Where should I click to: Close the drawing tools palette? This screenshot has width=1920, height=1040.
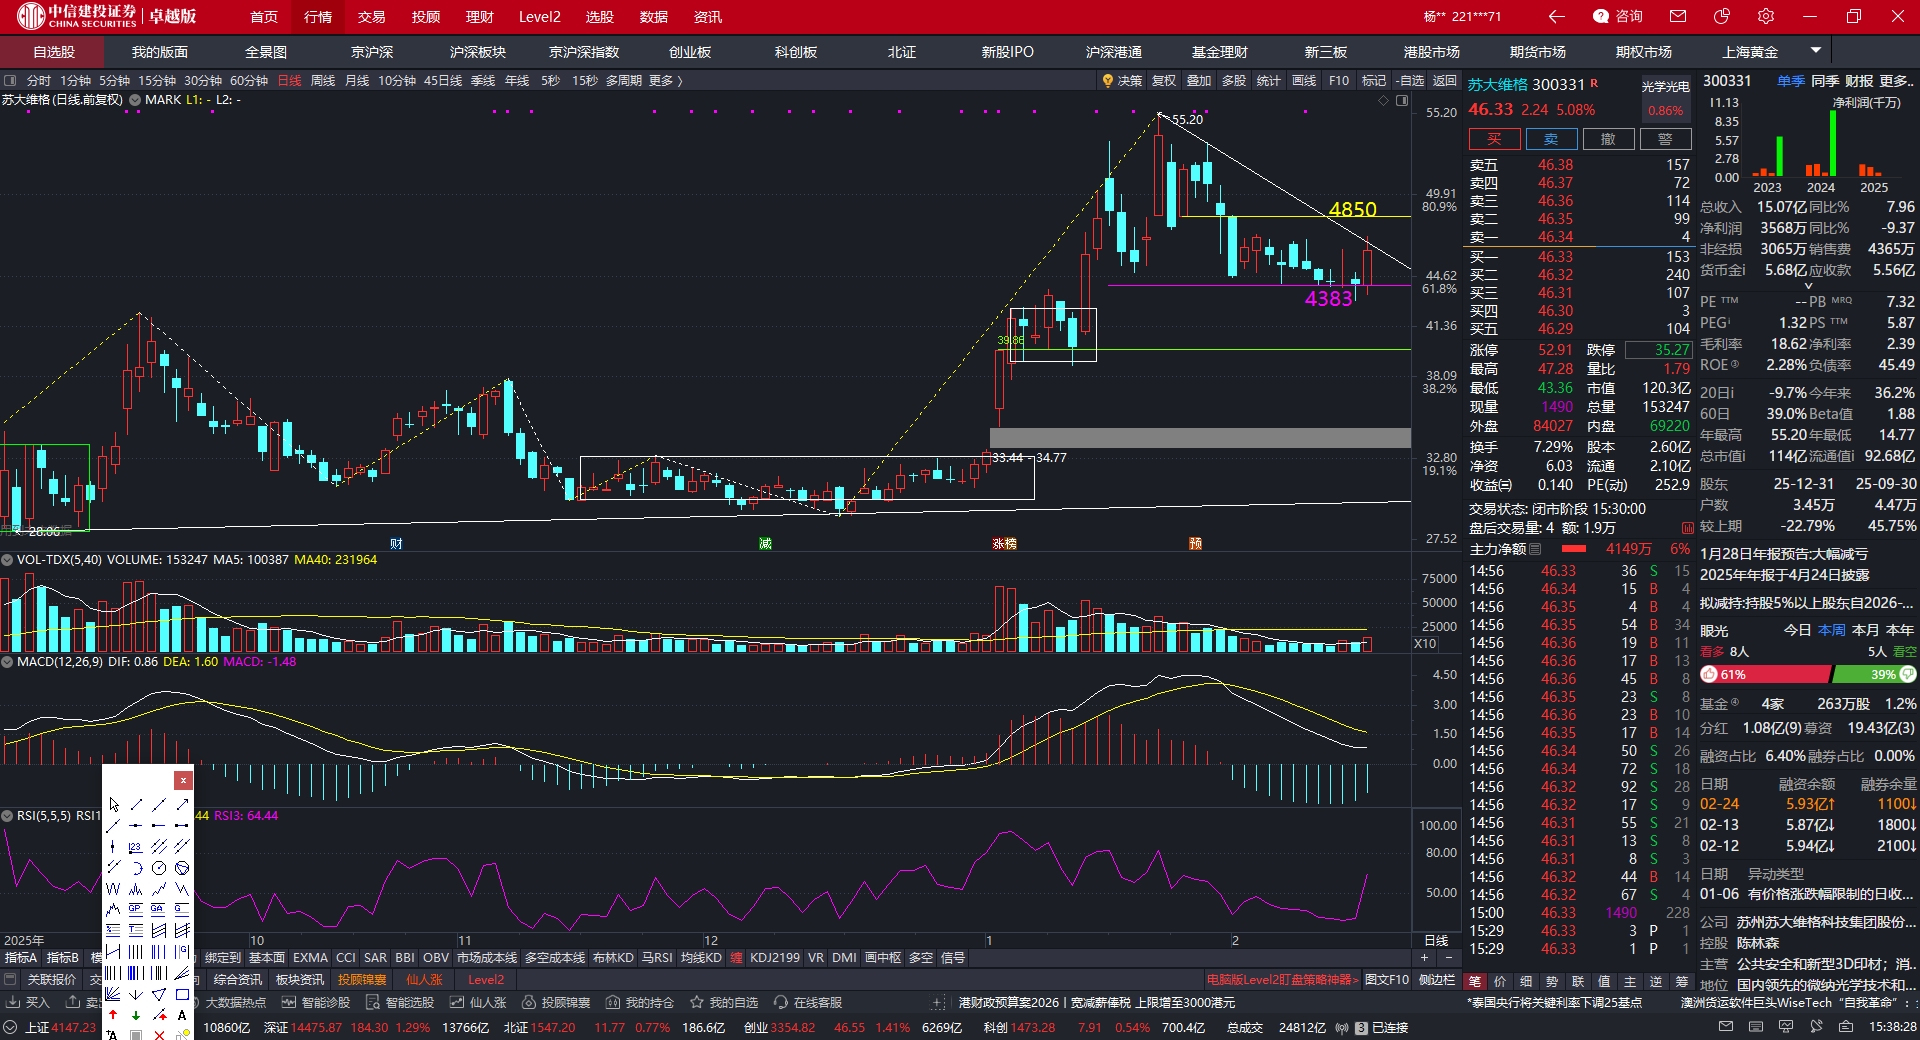(x=183, y=780)
